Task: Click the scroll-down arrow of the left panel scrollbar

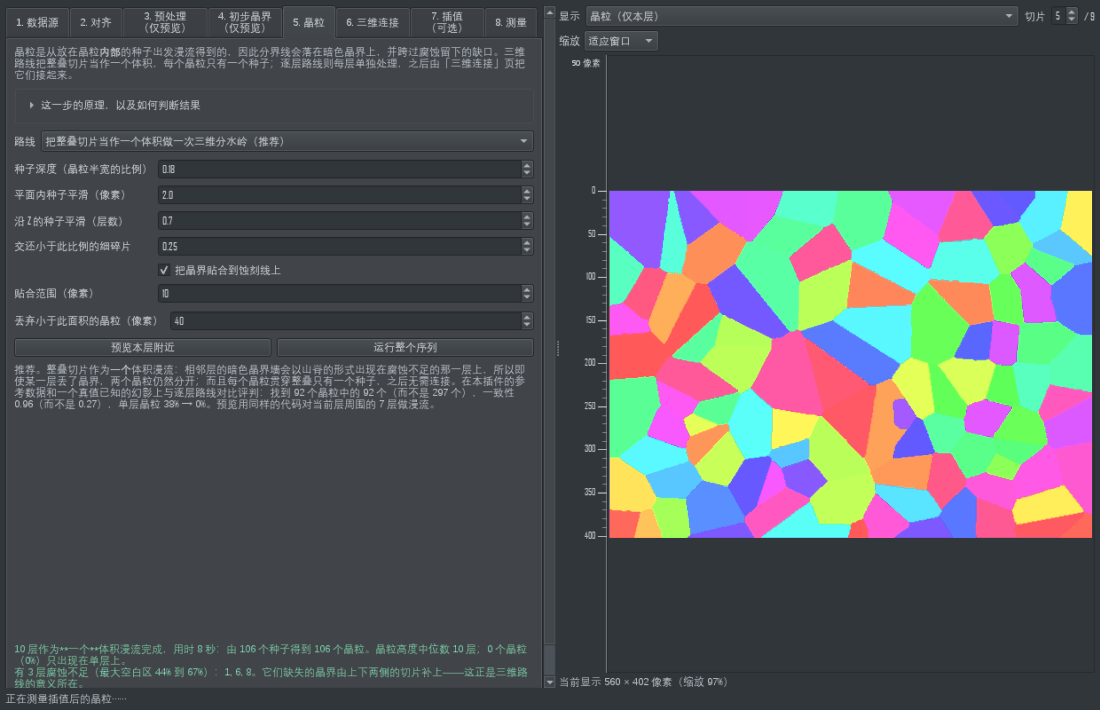Action: click(549, 682)
